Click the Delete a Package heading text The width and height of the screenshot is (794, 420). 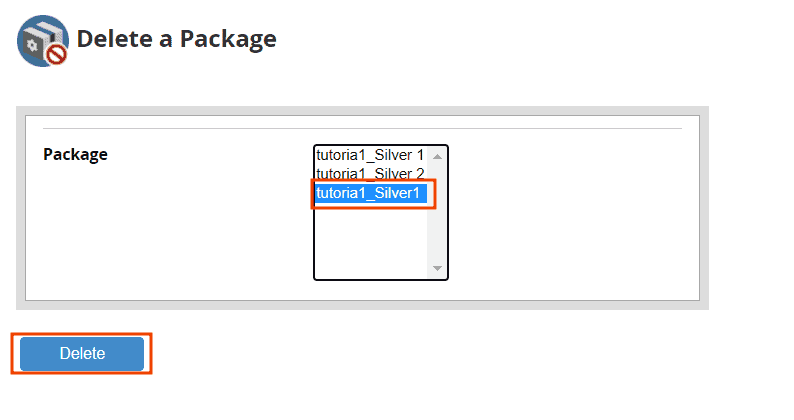pyautogui.click(x=176, y=39)
